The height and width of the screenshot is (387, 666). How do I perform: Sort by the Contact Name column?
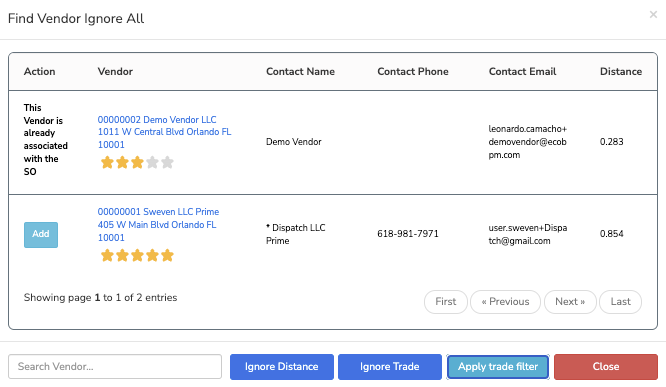pos(300,71)
